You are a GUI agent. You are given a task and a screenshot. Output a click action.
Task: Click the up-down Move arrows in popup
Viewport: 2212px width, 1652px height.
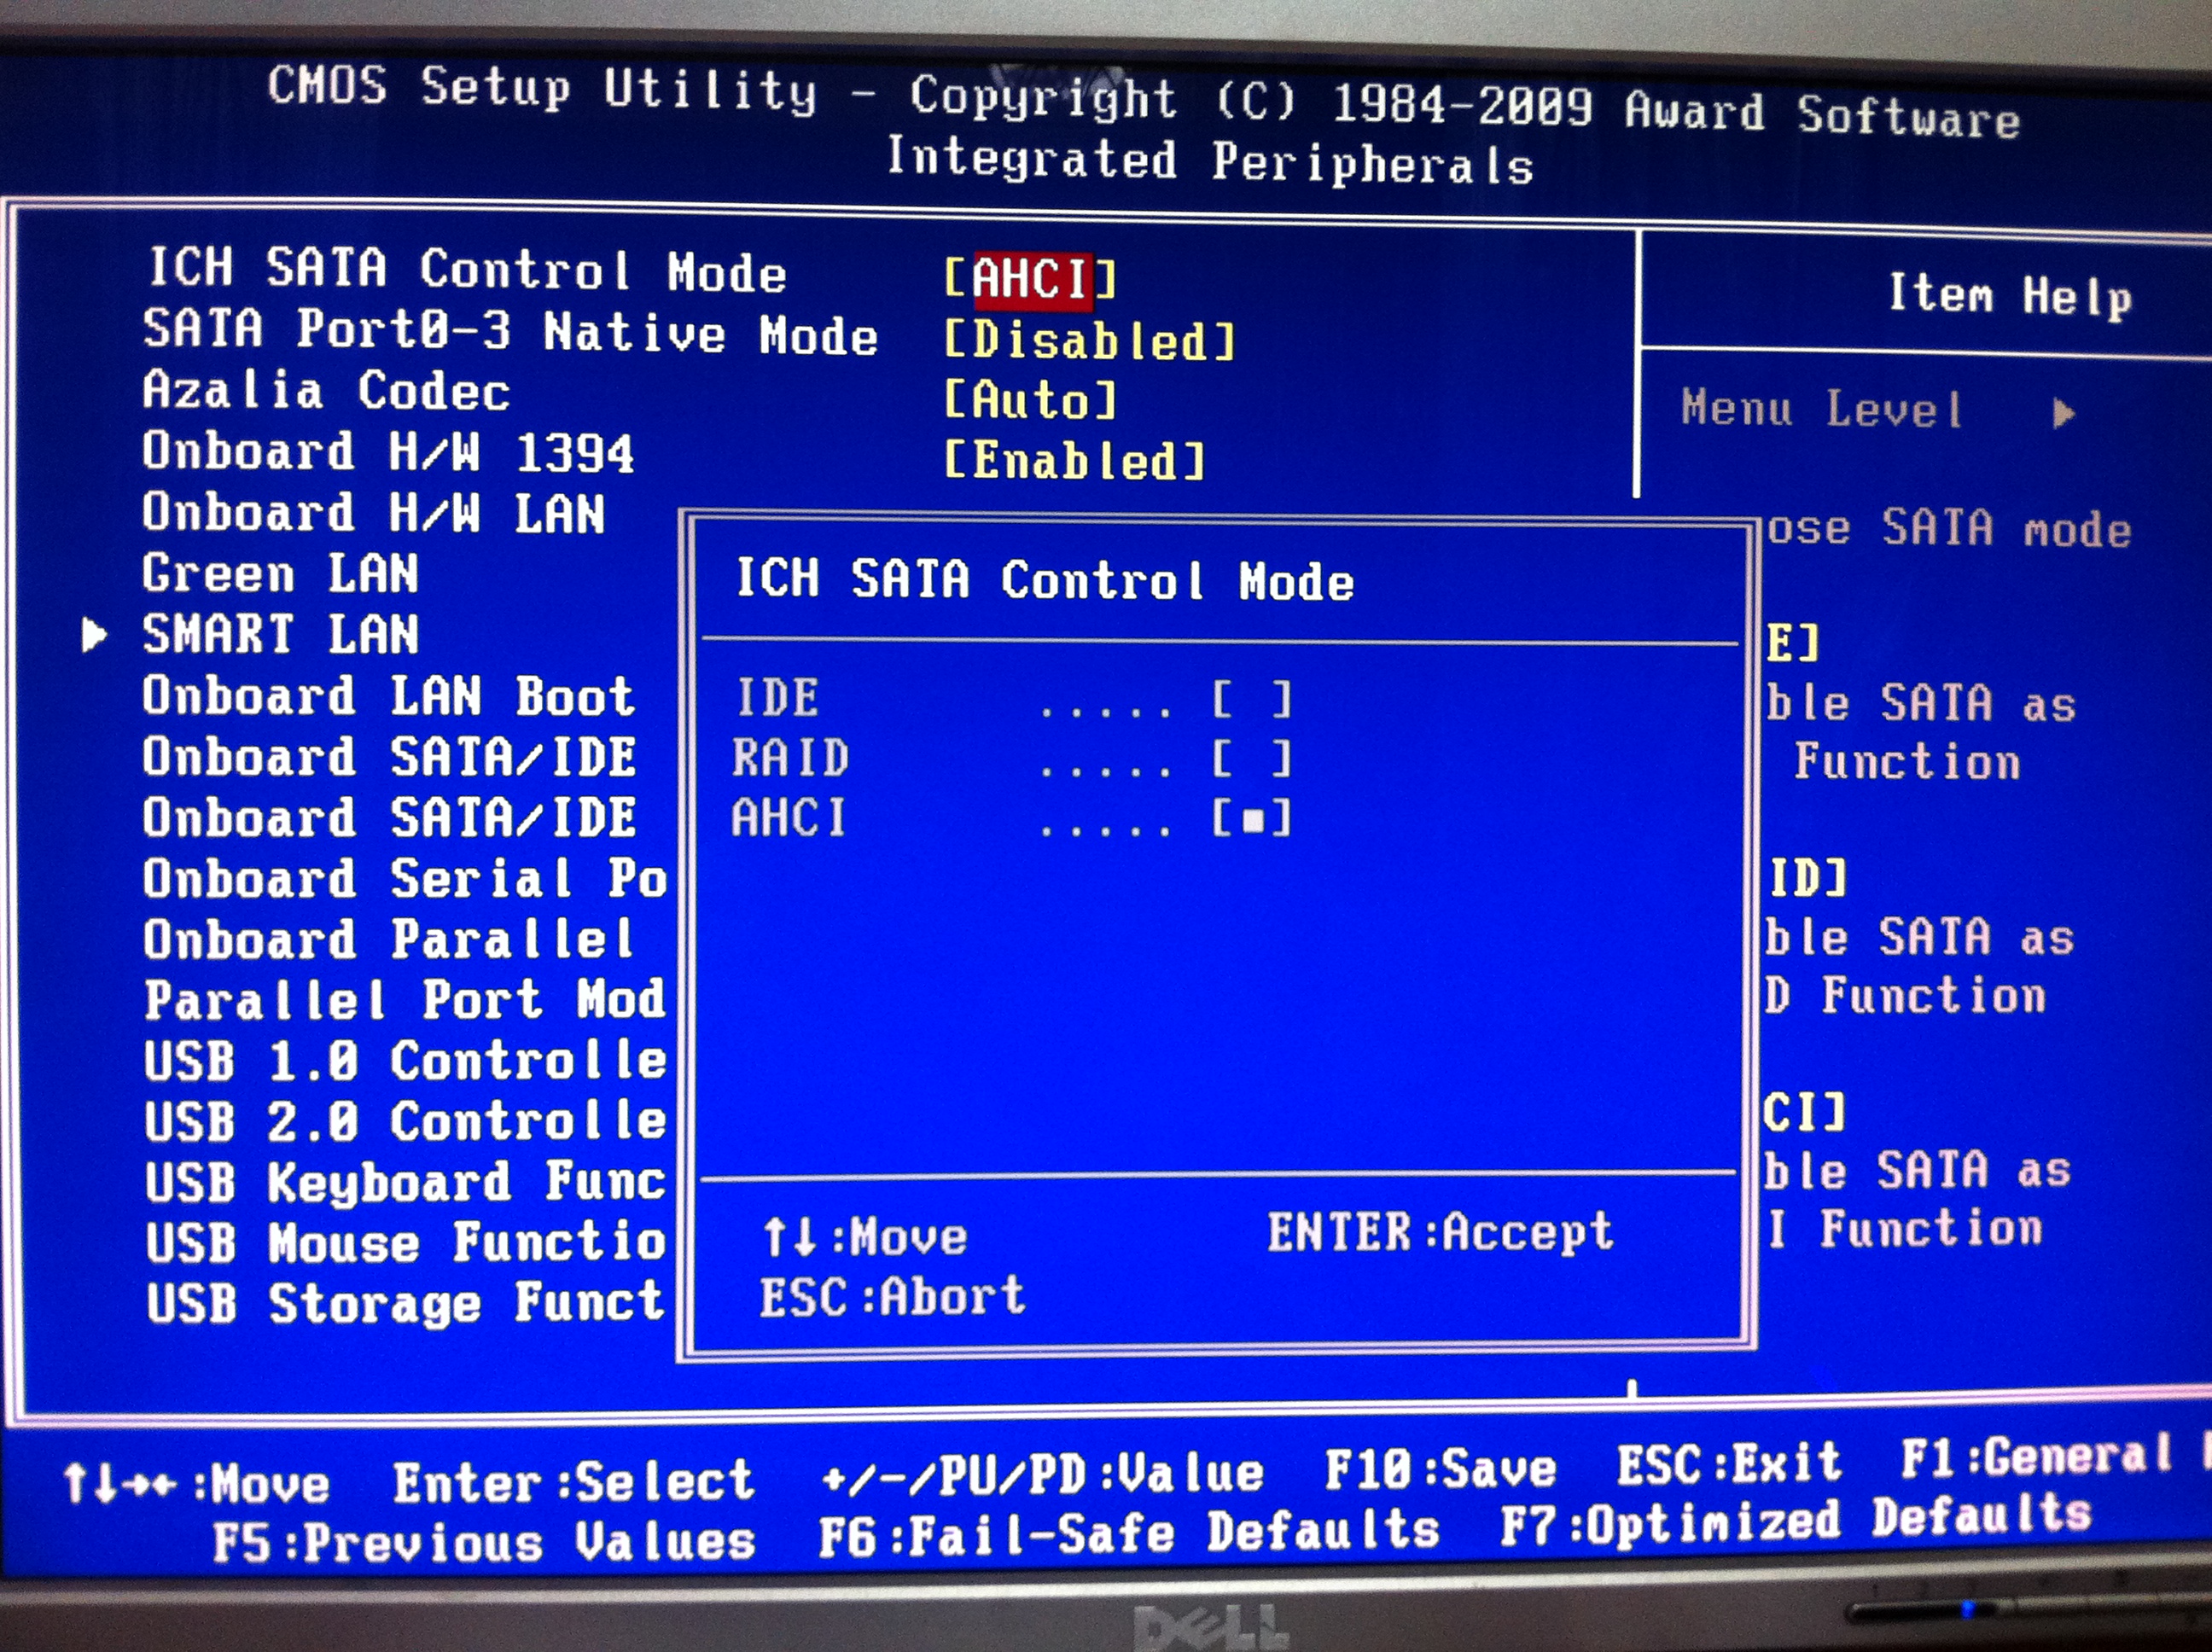click(792, 1237)
